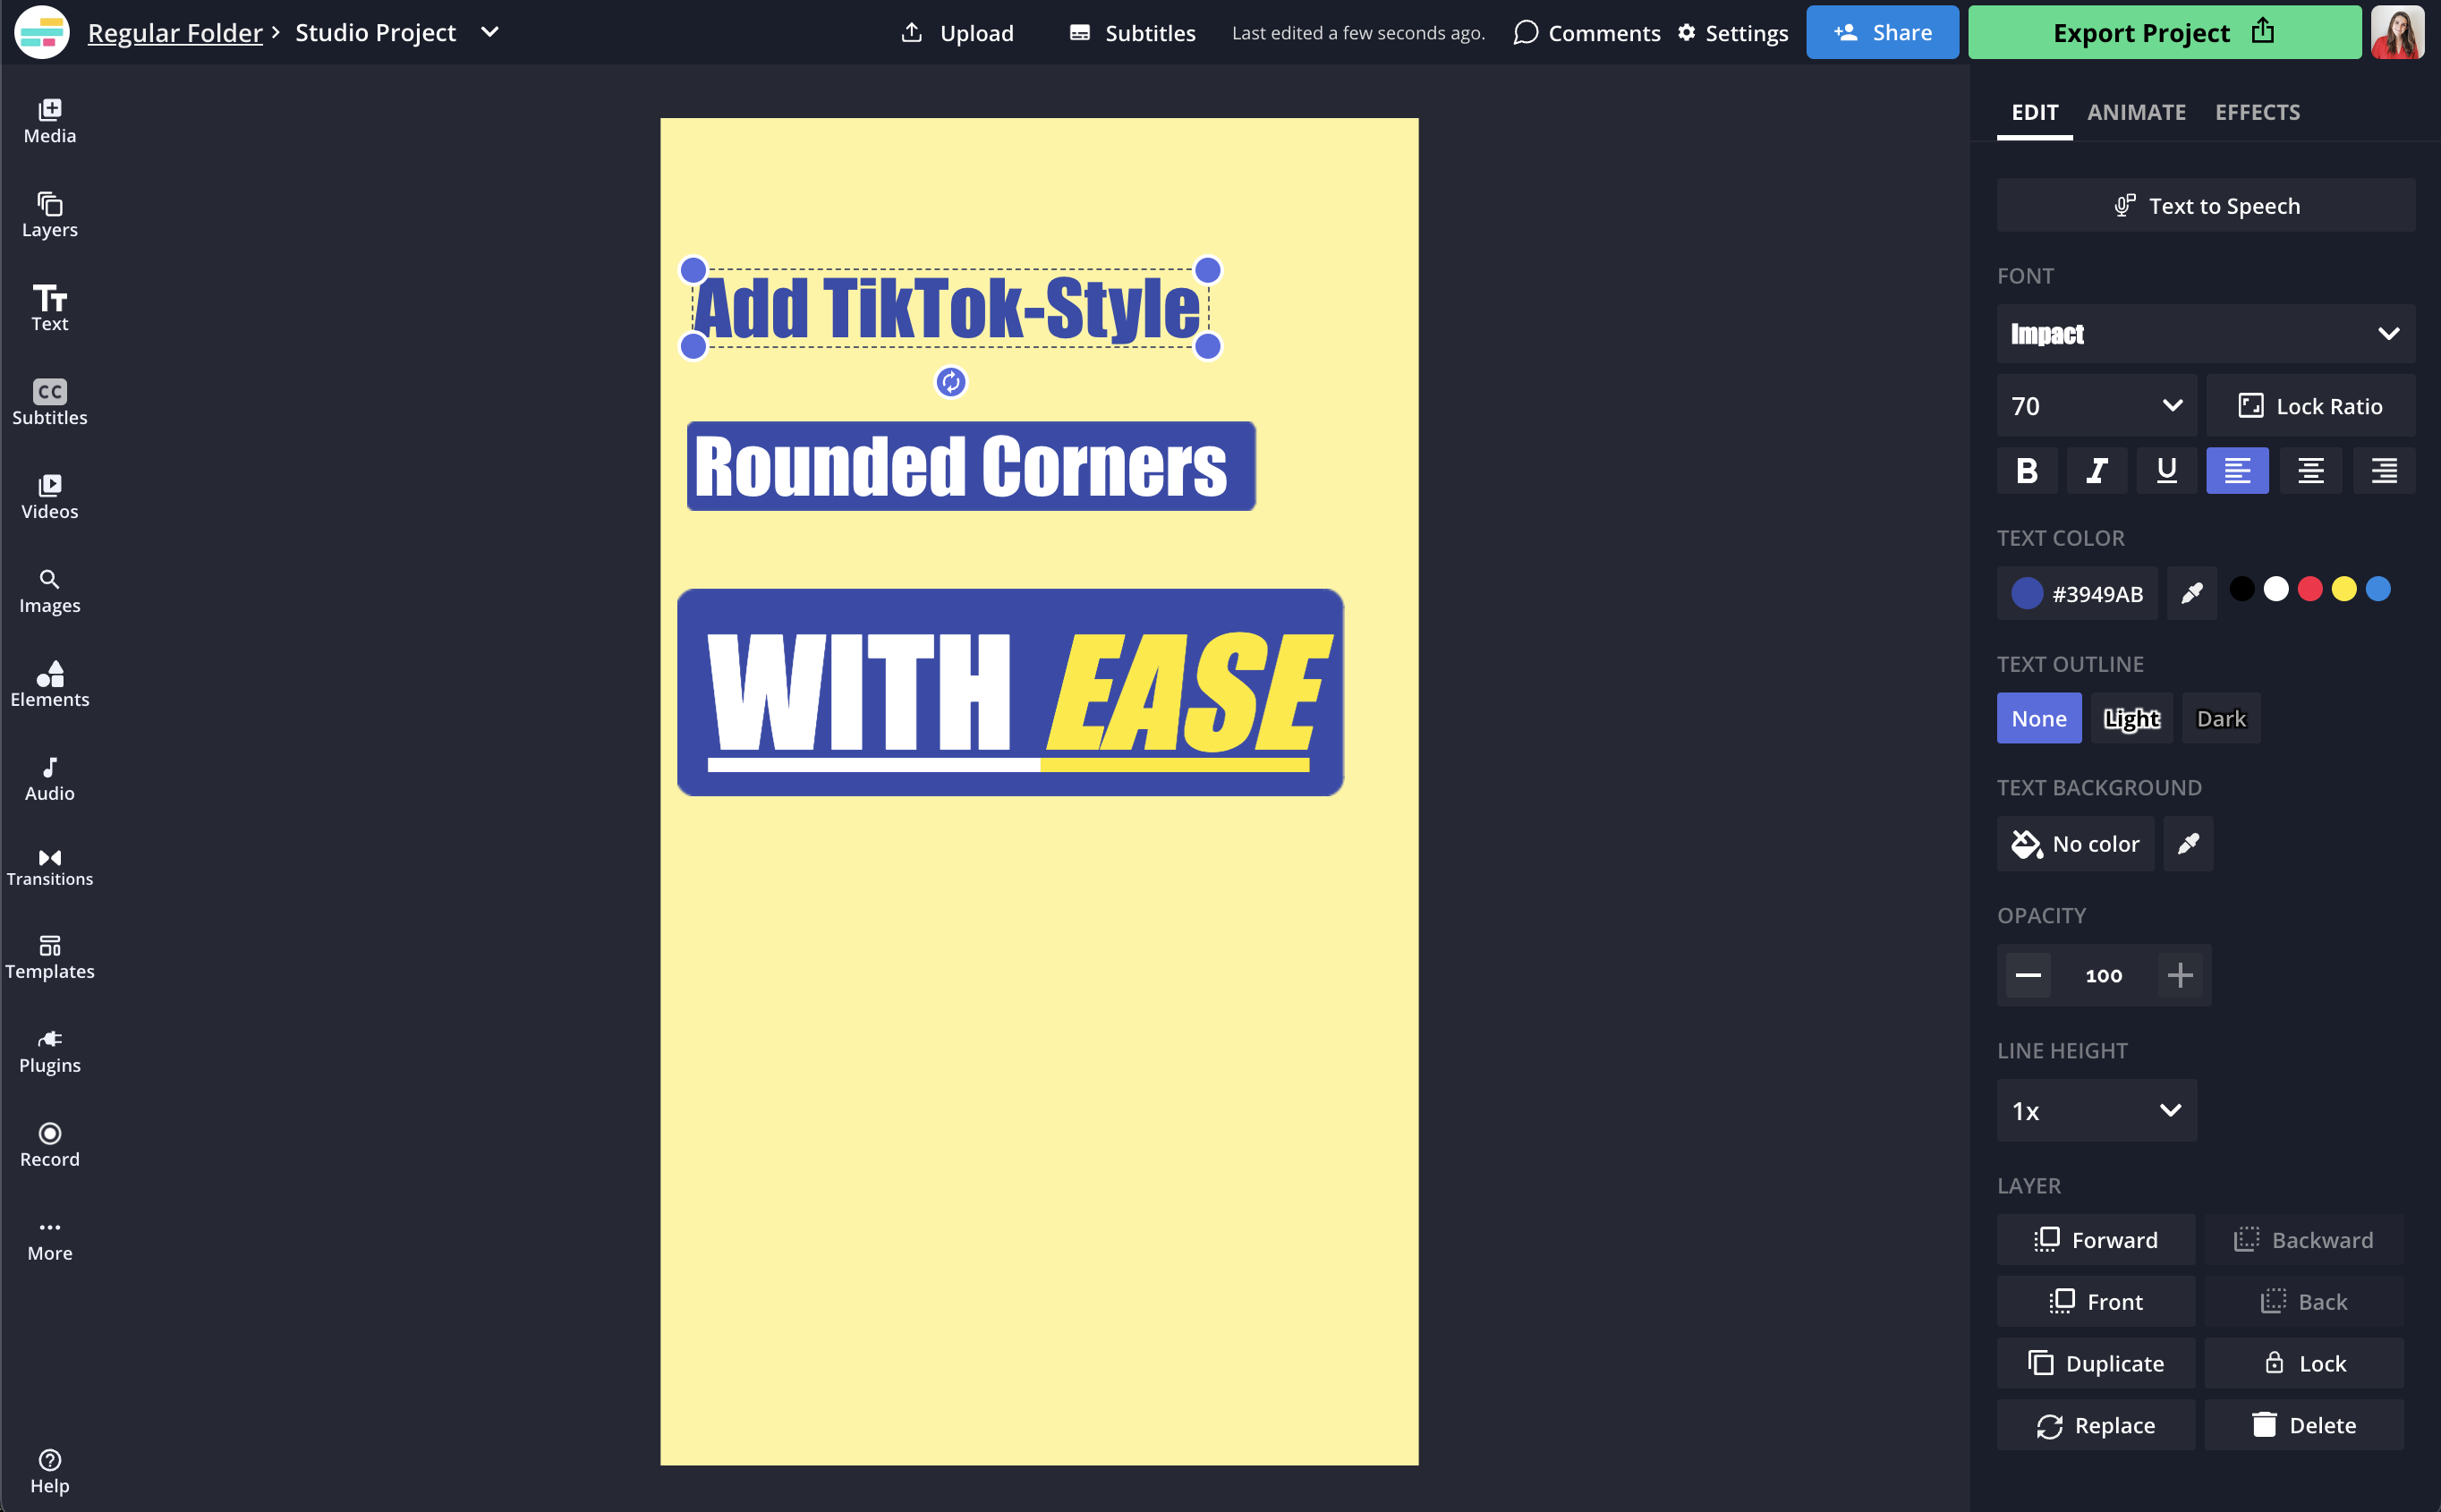
Task: Open the Transitions sidebar panel
Action: click(x=49, y=866)
